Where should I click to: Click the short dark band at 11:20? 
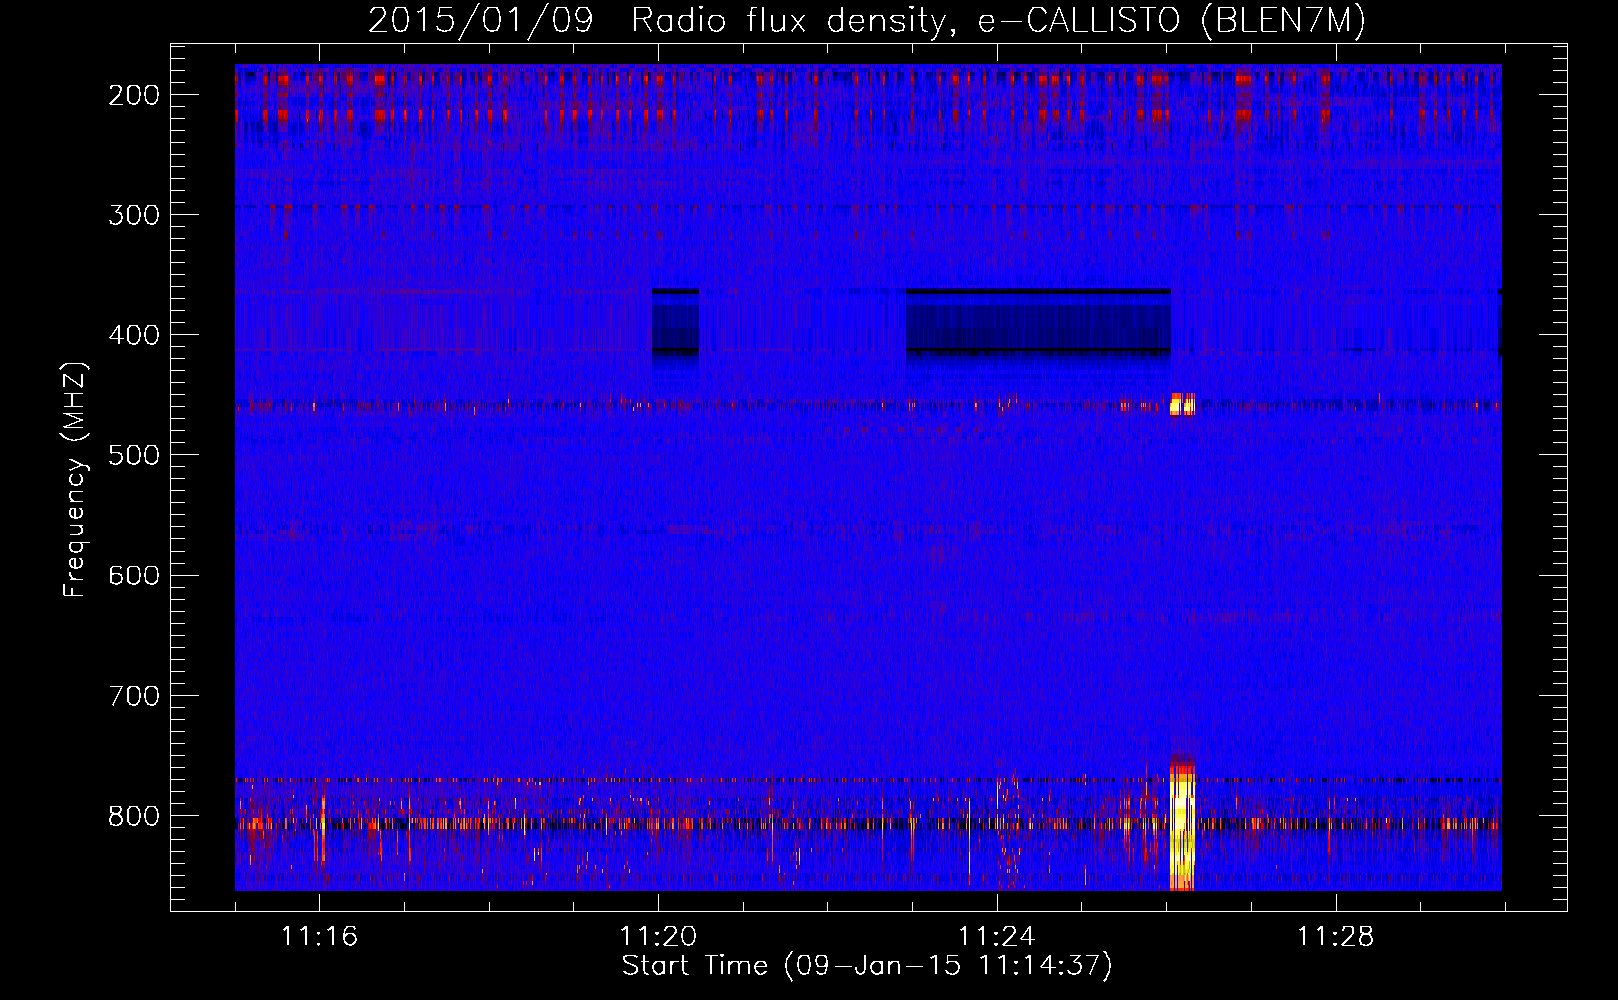pos(675,322)
